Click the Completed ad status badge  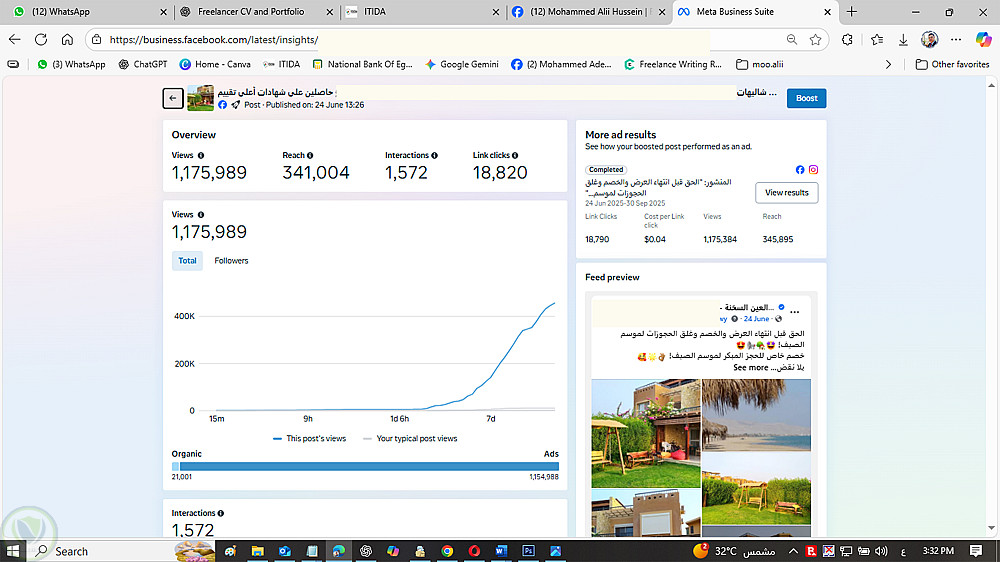pos(606,170)
